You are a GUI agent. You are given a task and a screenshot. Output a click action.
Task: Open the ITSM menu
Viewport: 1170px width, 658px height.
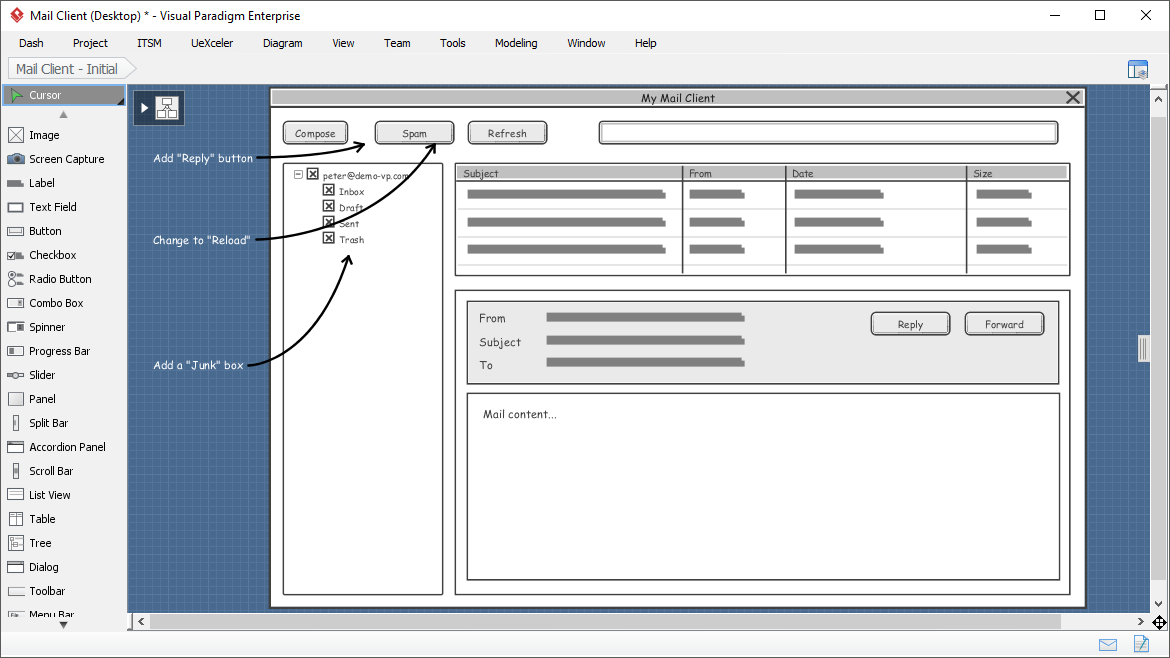coord(149,43)
